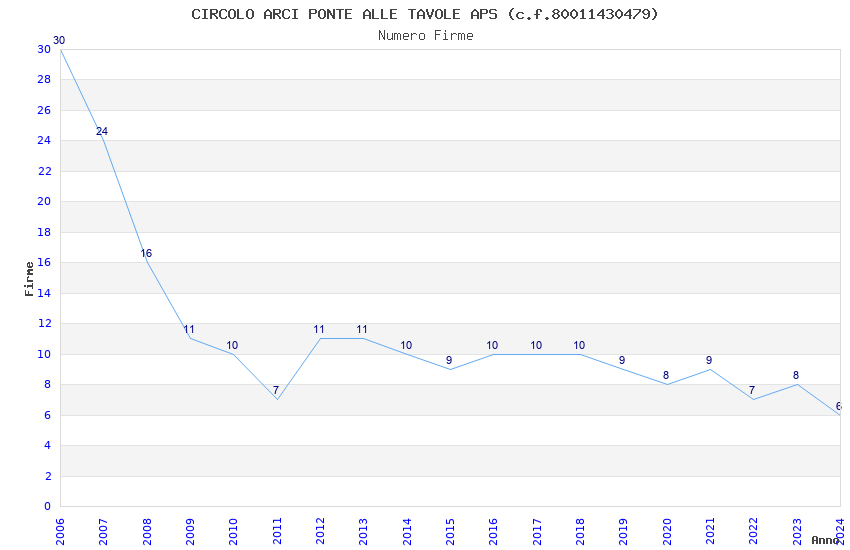Click the y-axis tick label 28
This screenshot has width=850, height=550.
pos(44,80)
